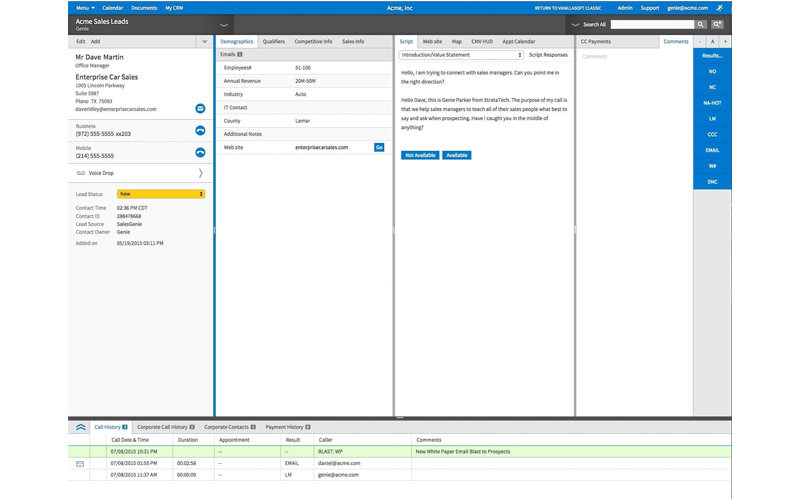Click the Search All input field
This screenshot has width=800, height=500.
pyautogui.click(x=652, y=24)
